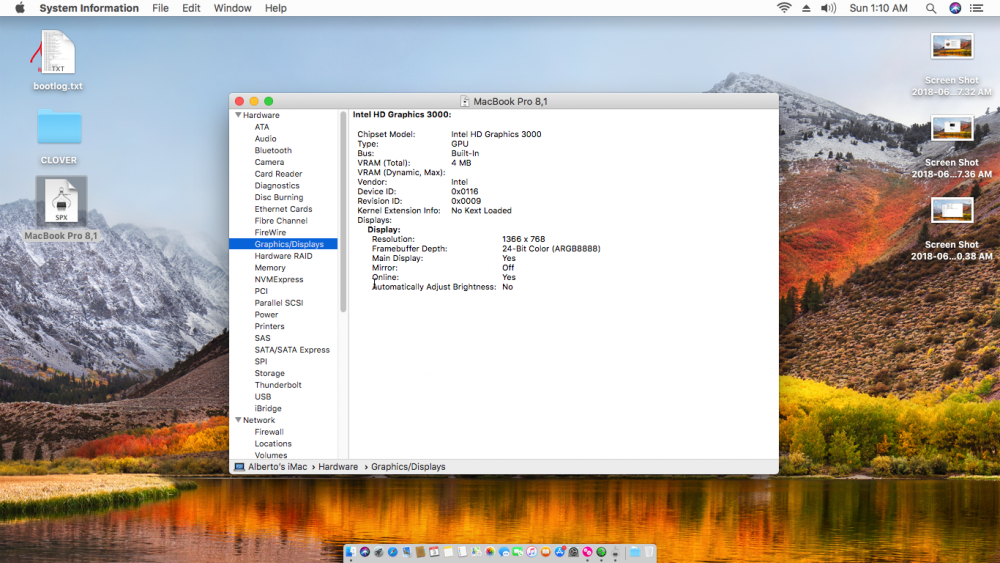The height and width of the screenshot is (563, 1000).
Task: Select NVMExpress in the sidebar
Action: [279, 279]
